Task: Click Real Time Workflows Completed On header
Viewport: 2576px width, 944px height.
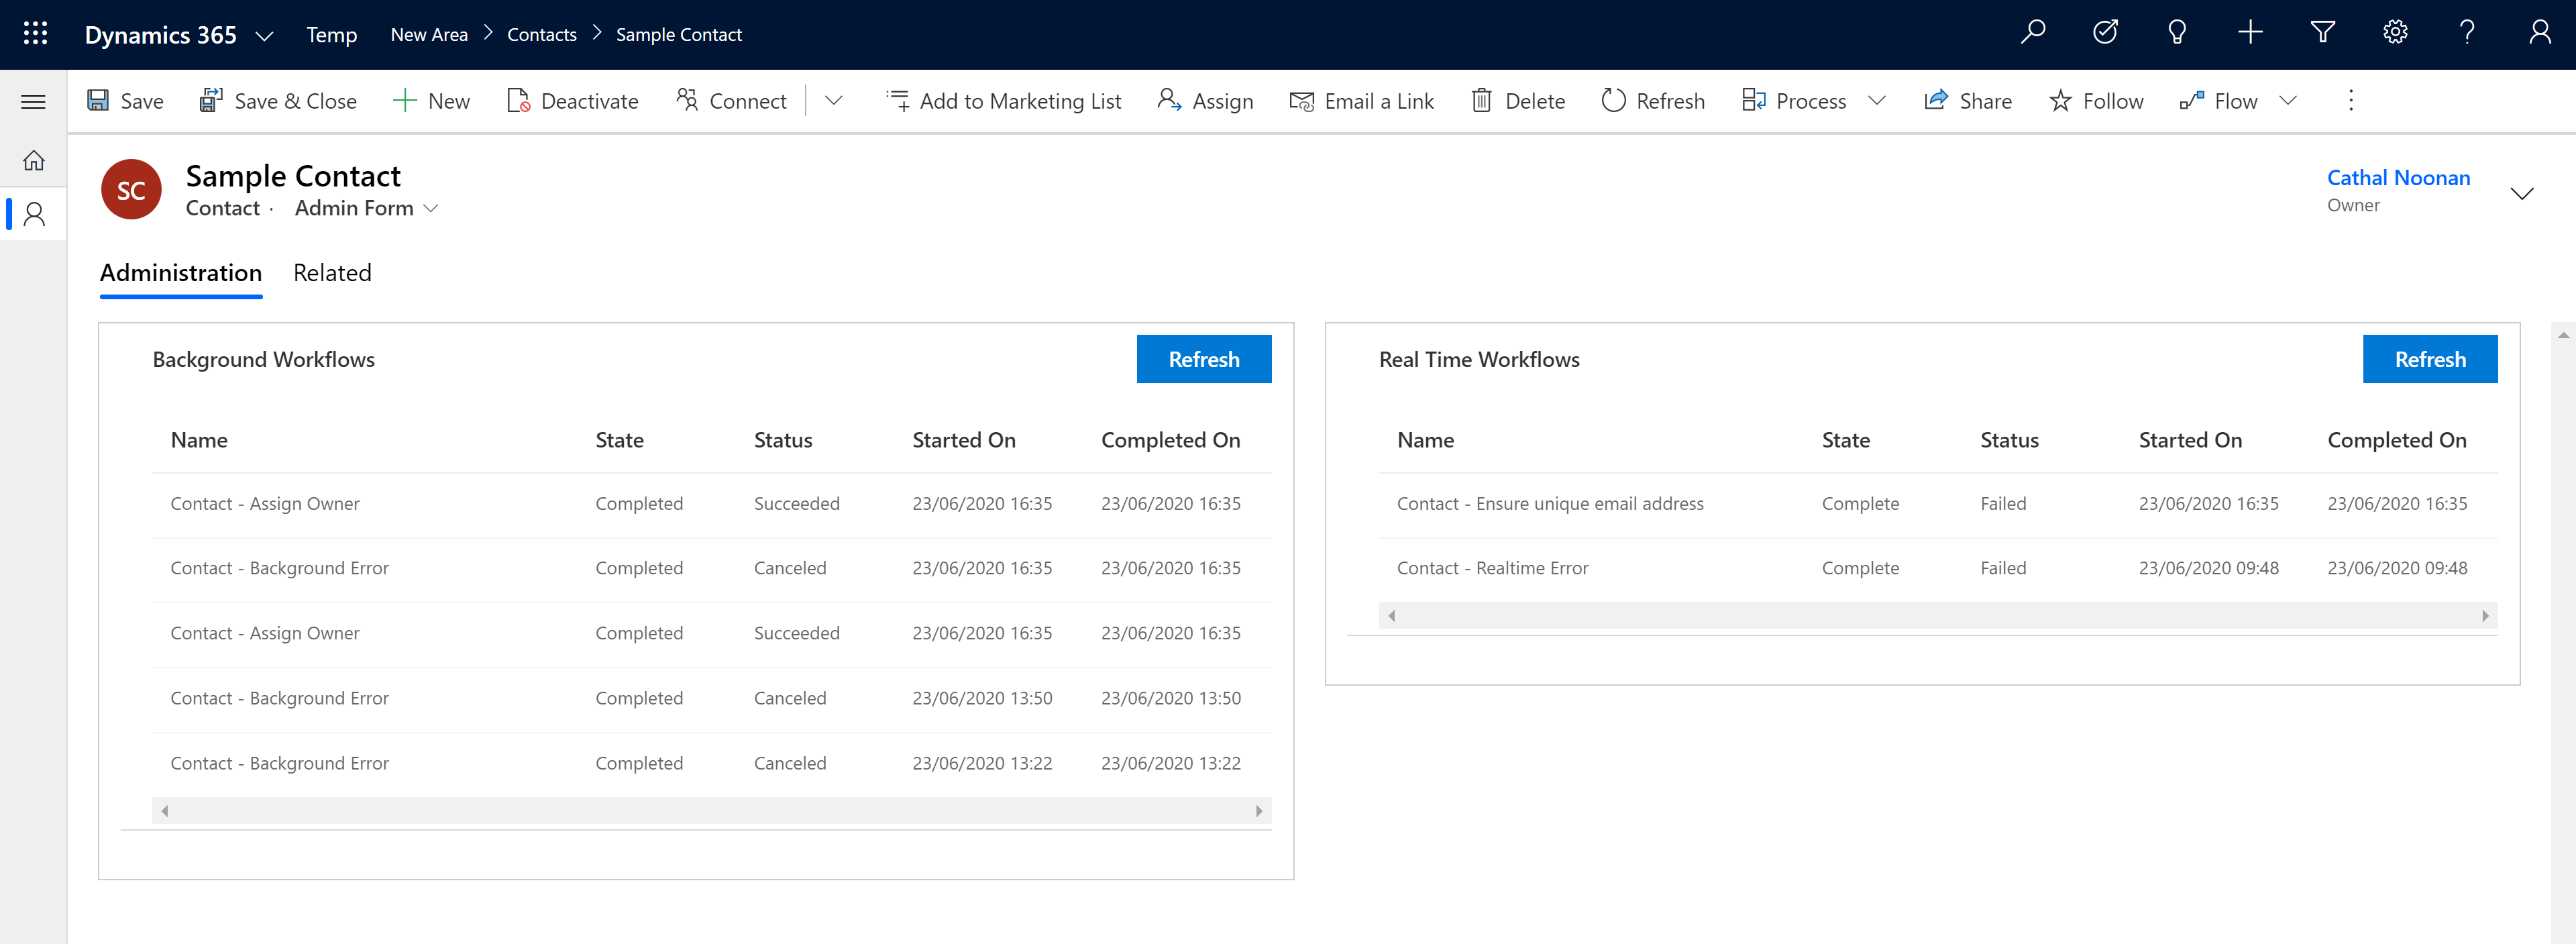Action: 2397,440
